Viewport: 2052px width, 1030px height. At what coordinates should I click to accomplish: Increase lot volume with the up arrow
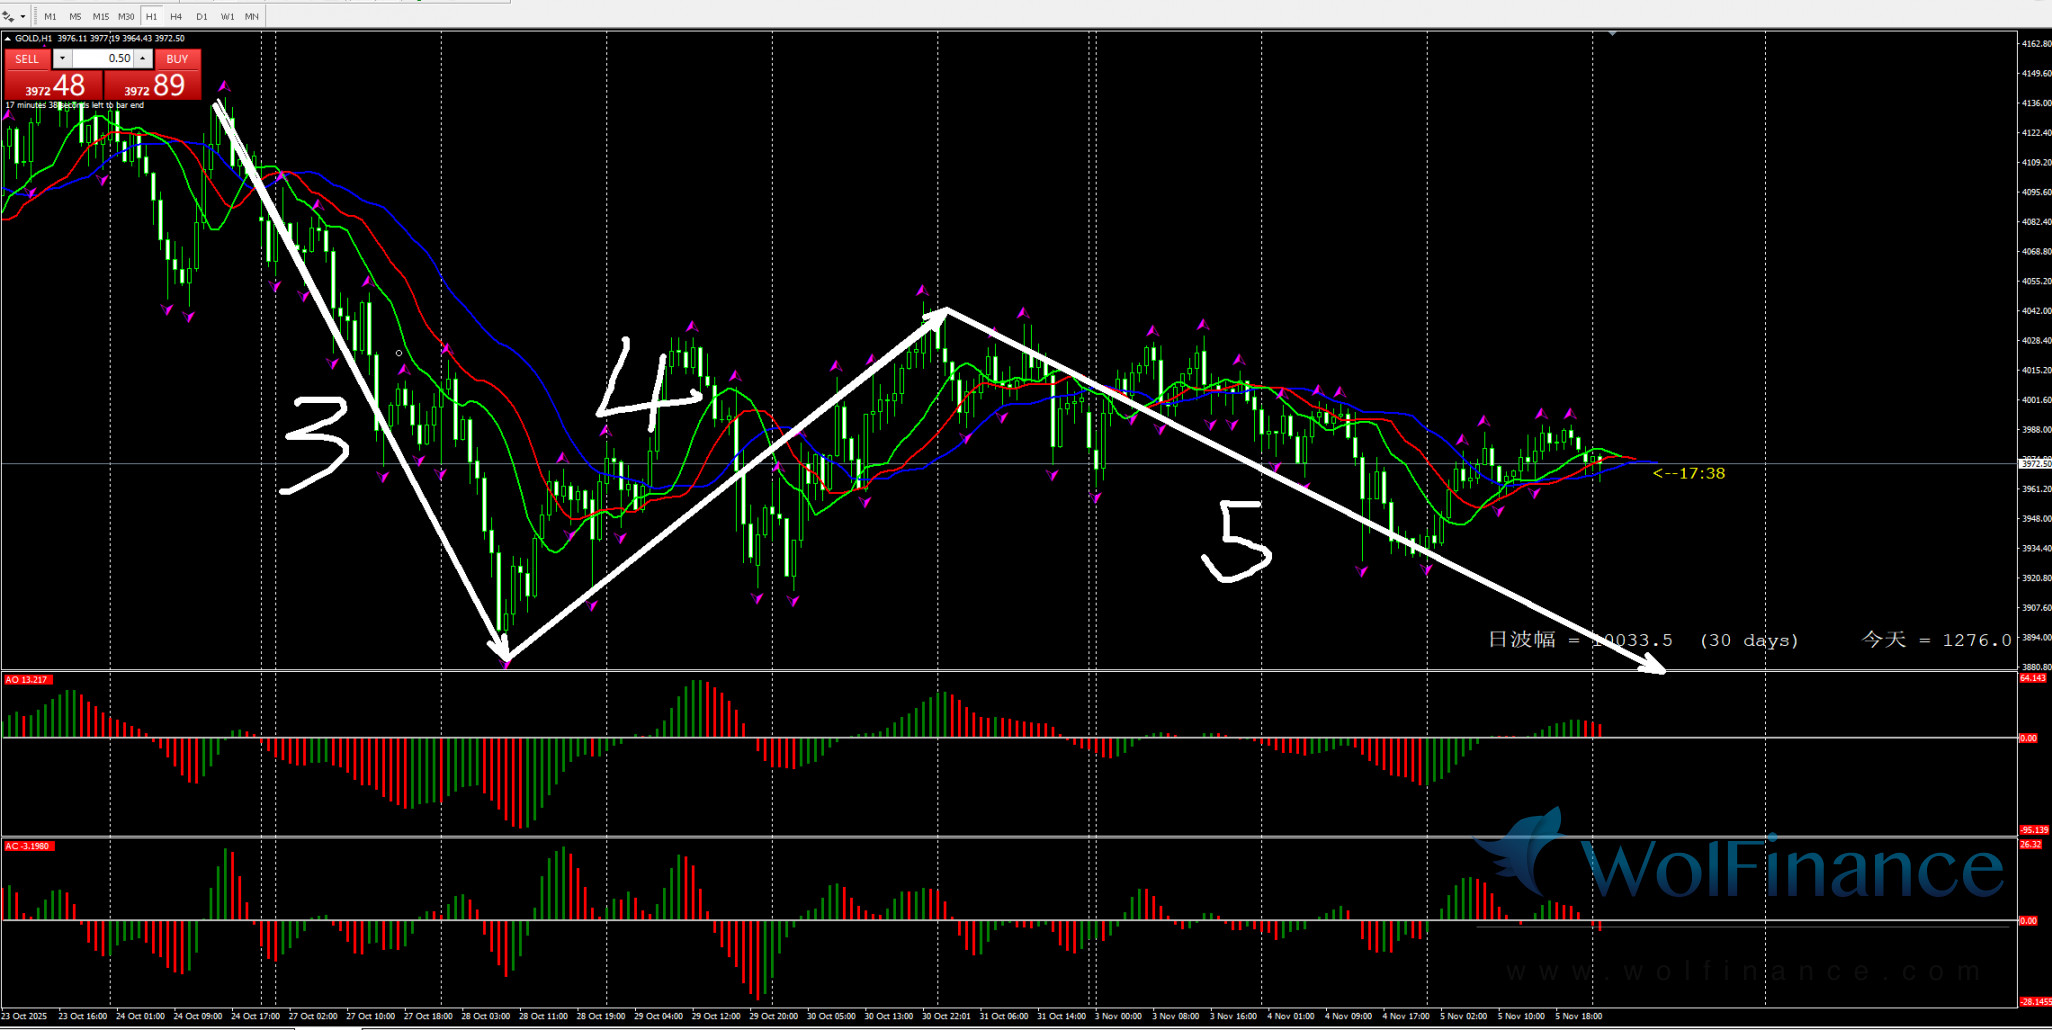click(x=143, y=59)
